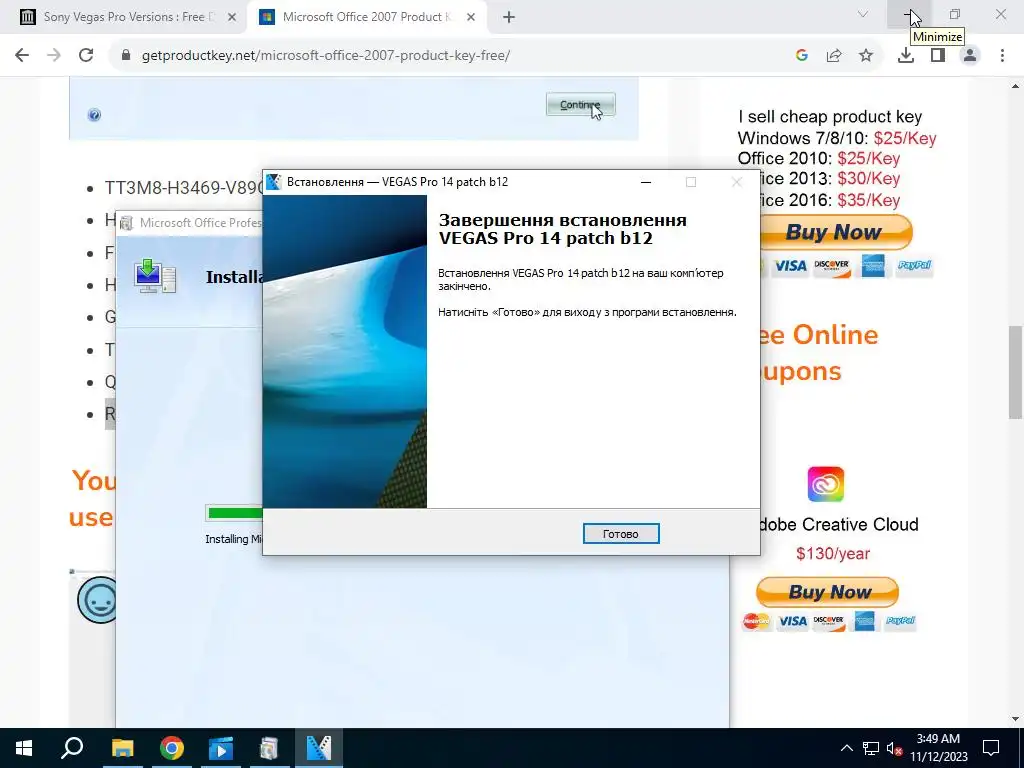Click the address bar URL field

451,56
